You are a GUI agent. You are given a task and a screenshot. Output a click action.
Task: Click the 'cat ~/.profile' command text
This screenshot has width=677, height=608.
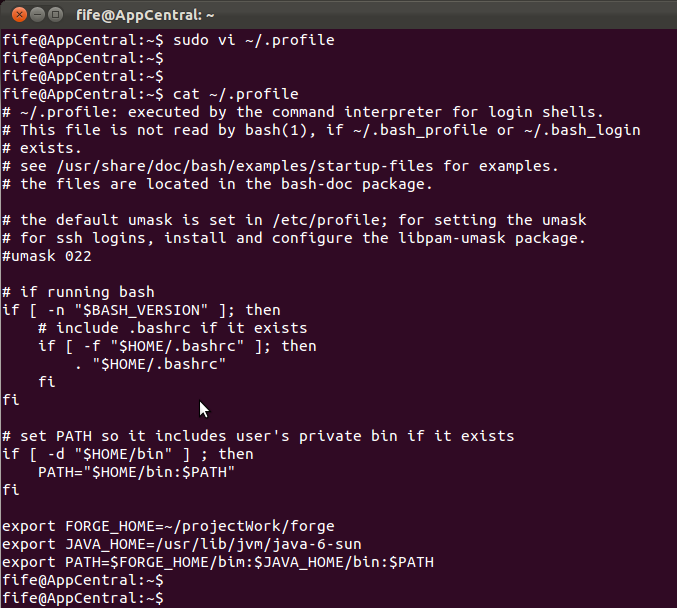pyautogui.click(x=236, y=94)
